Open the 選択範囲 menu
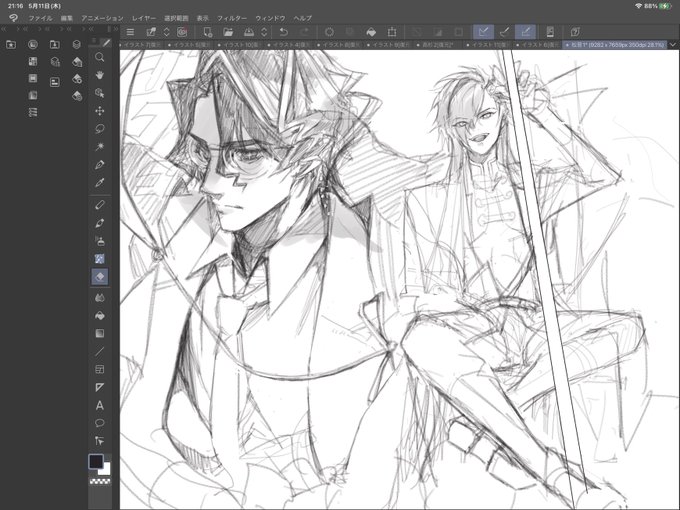This screenshot has width=680, height=510. pyautogui.click(x=176, y=18)
